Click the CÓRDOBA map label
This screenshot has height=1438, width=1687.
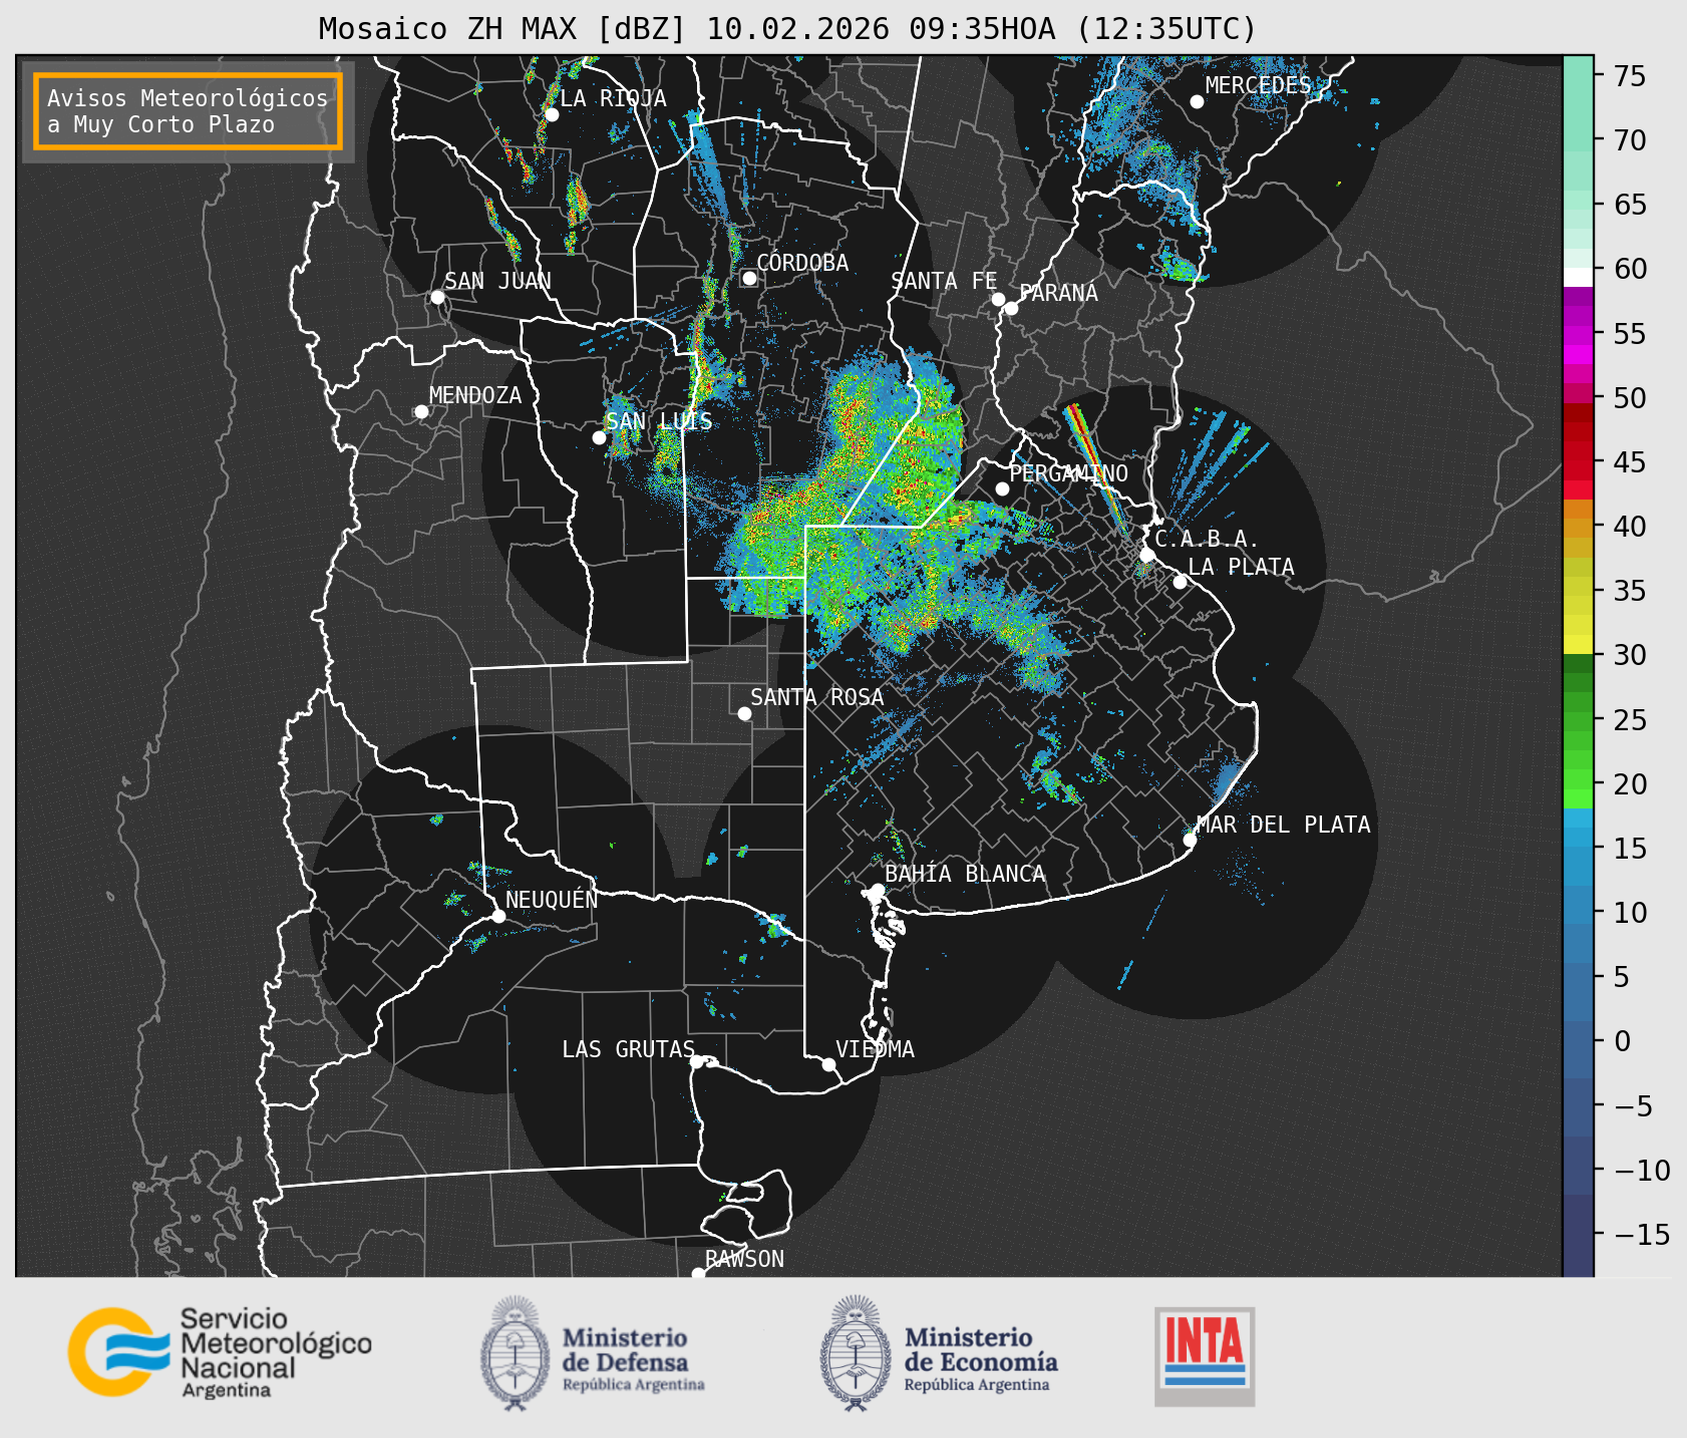(x=802, y=263)
